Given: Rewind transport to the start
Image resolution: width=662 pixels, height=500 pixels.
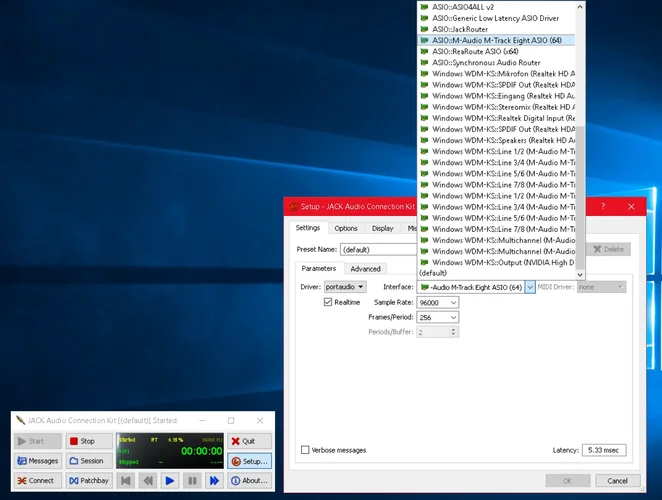Looking at the screenshot, I should (x=125, y=481).
